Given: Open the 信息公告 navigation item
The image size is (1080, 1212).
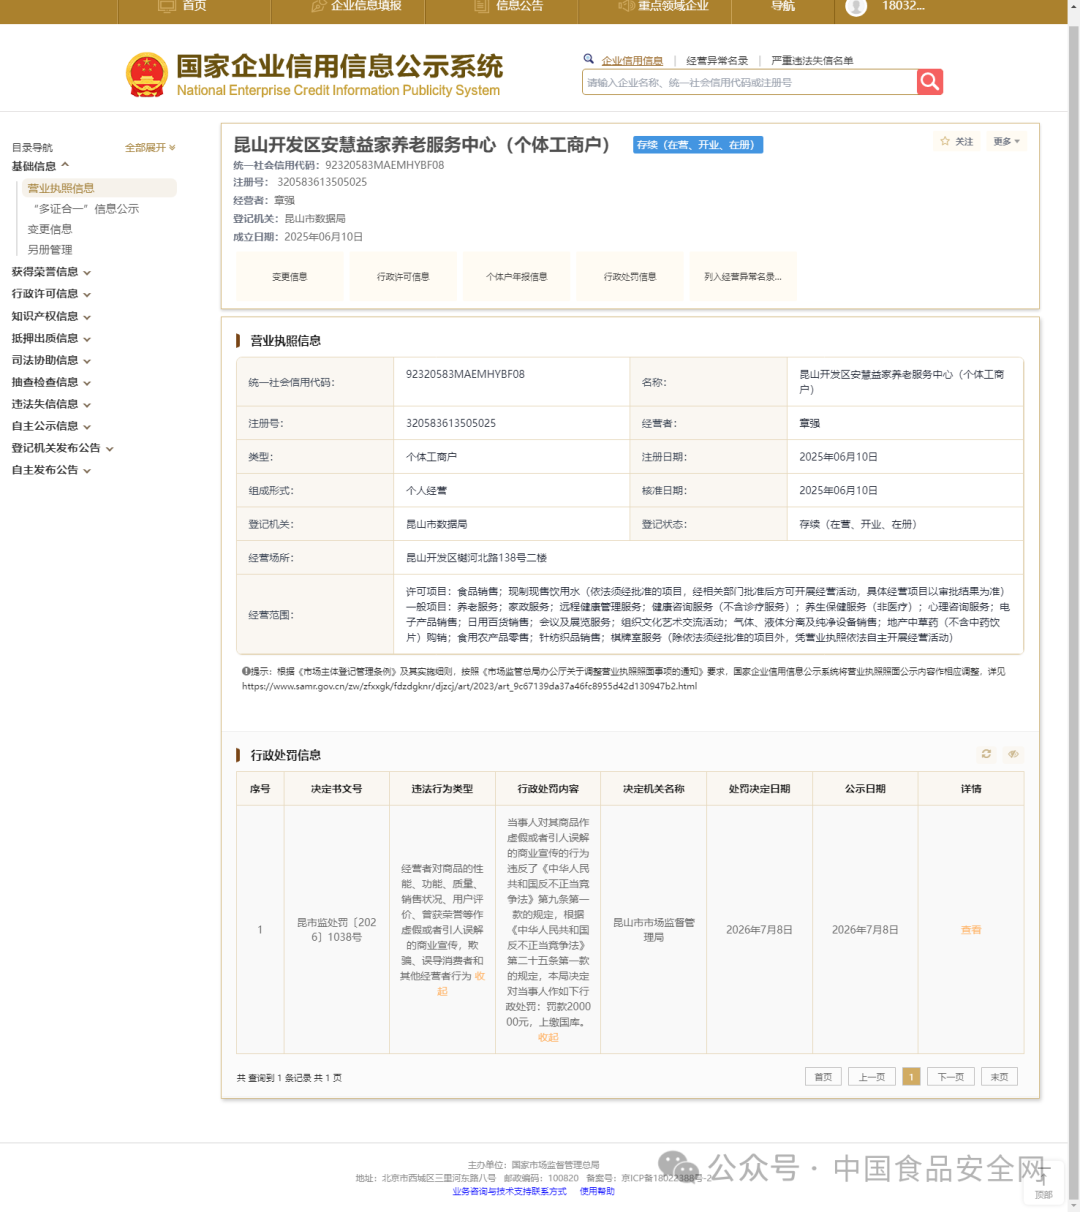Looking at the screenshot, I should pos(520,6).
